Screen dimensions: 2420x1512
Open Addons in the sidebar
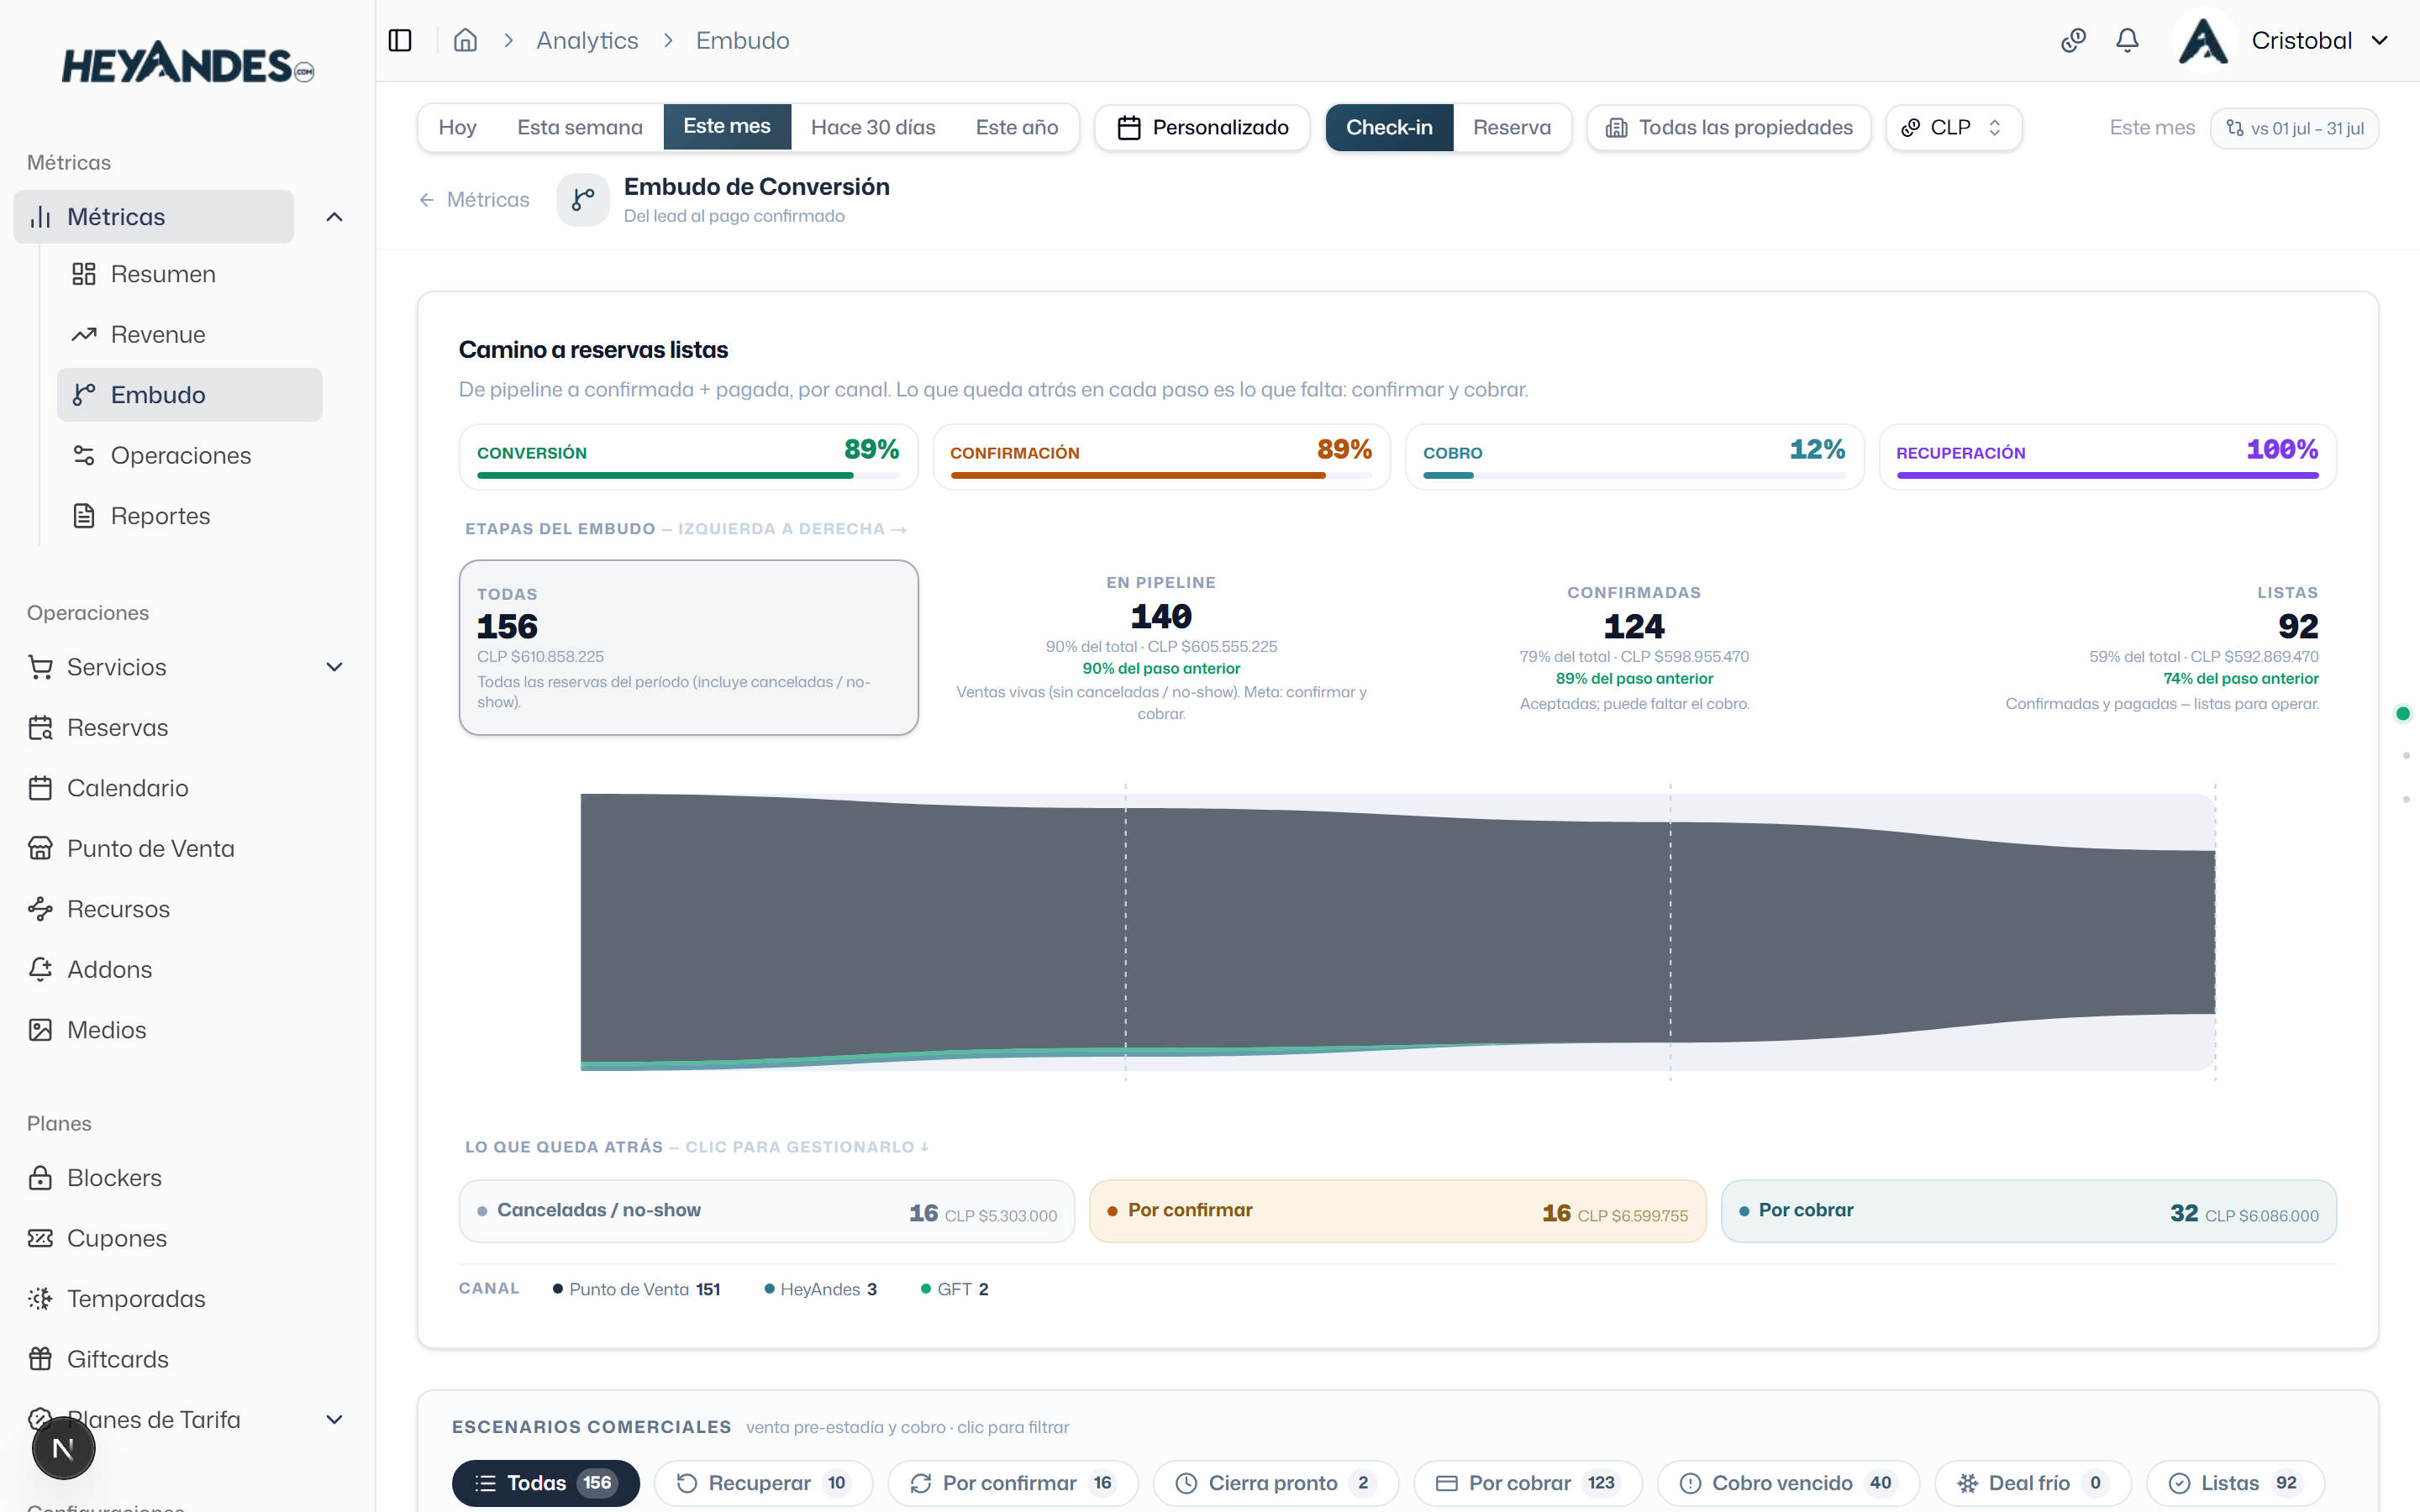(187, 969)
